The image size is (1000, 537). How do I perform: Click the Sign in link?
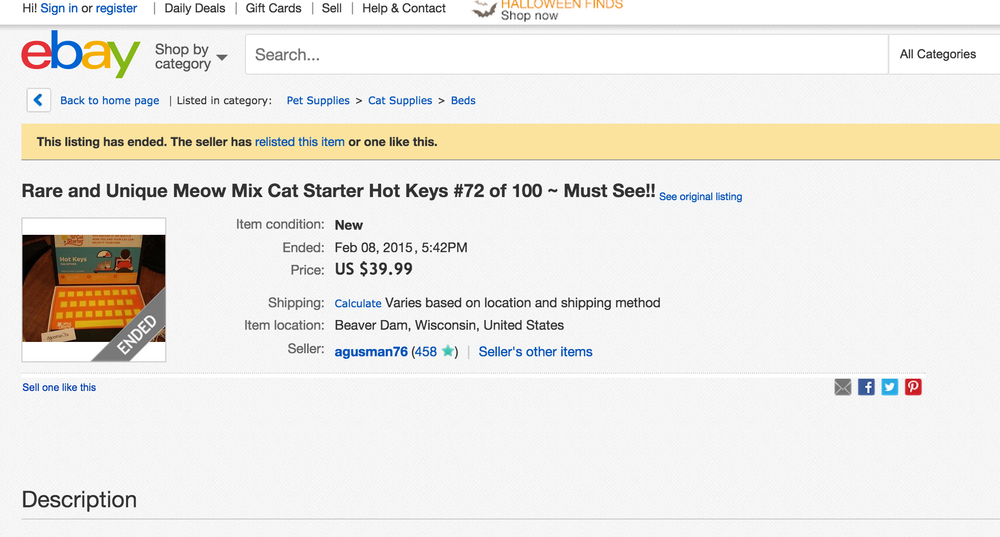tap(59, 8)
